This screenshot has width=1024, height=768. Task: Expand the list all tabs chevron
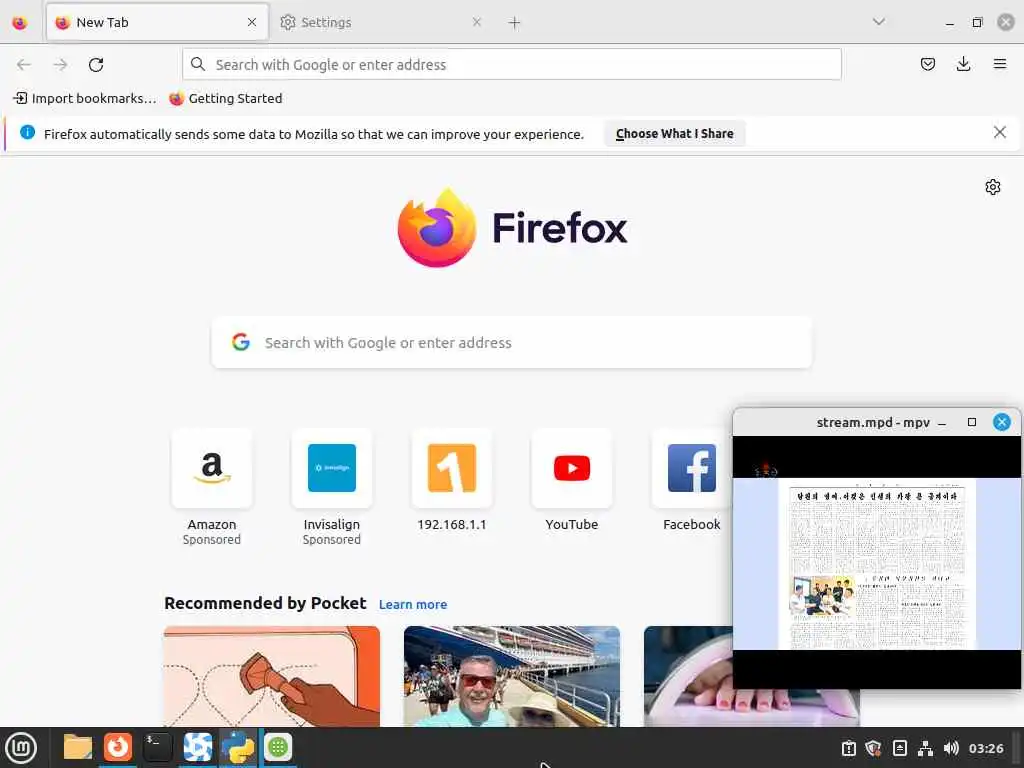pos(879,22)
